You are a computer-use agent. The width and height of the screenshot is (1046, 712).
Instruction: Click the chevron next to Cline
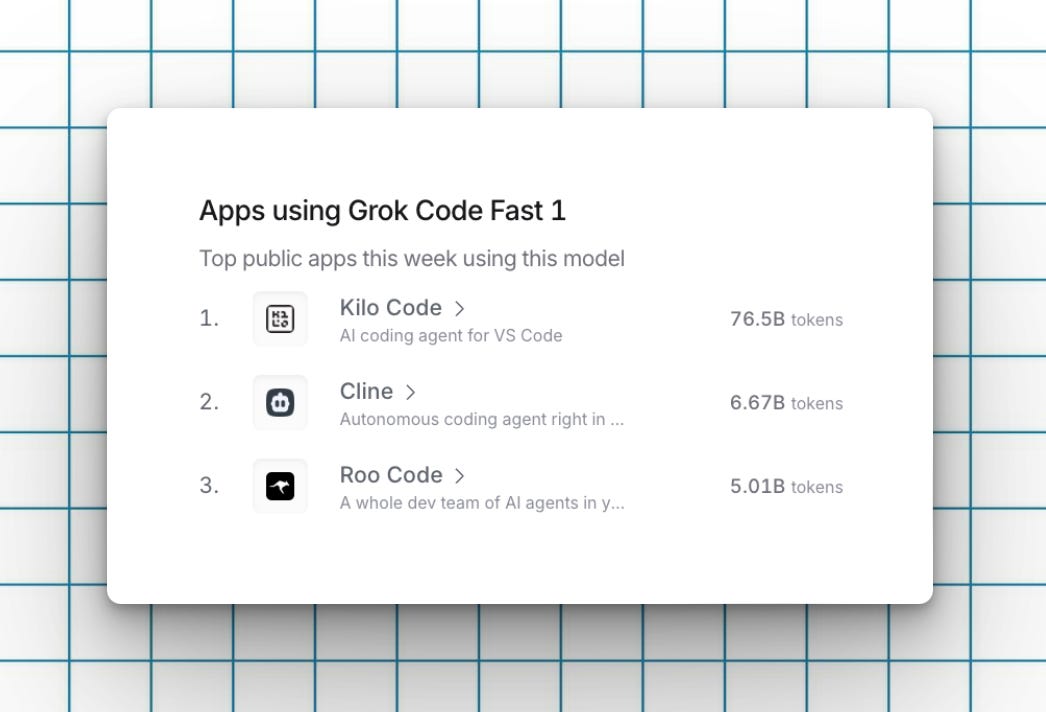[410, 392]
